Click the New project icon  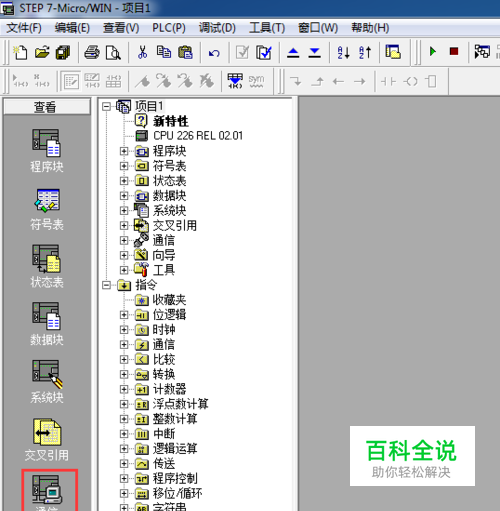coord(20,52)
